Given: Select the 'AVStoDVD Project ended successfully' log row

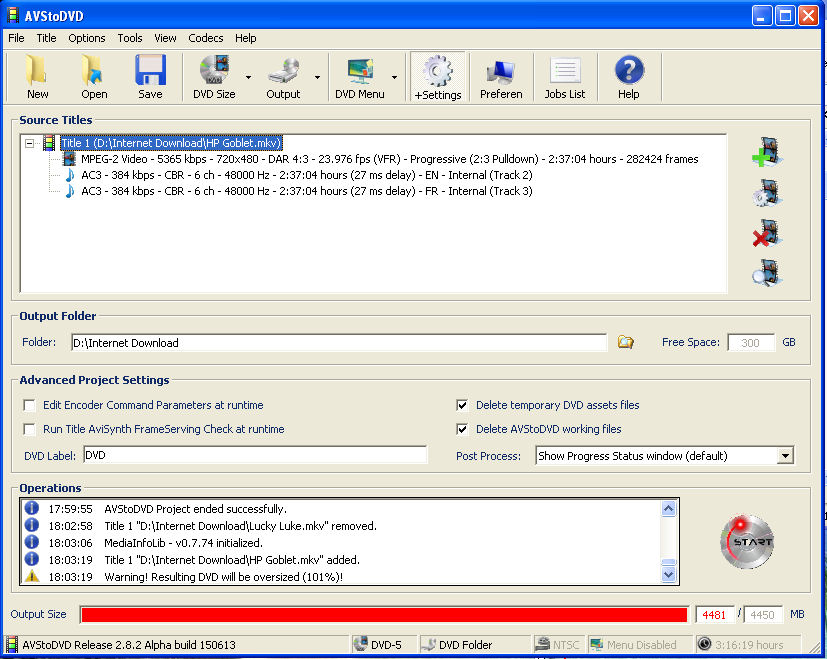Looking at the screenshot, I should point(341,509).
